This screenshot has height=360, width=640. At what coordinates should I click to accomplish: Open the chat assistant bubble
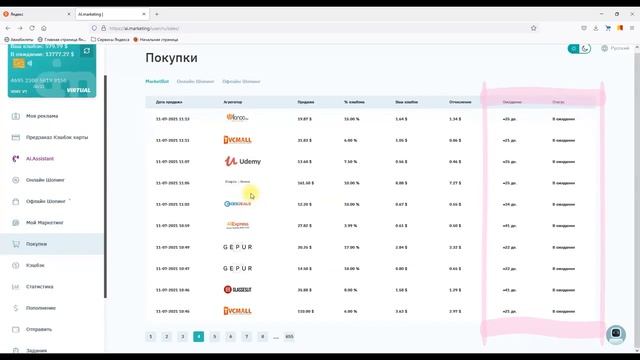pos(616,334)
